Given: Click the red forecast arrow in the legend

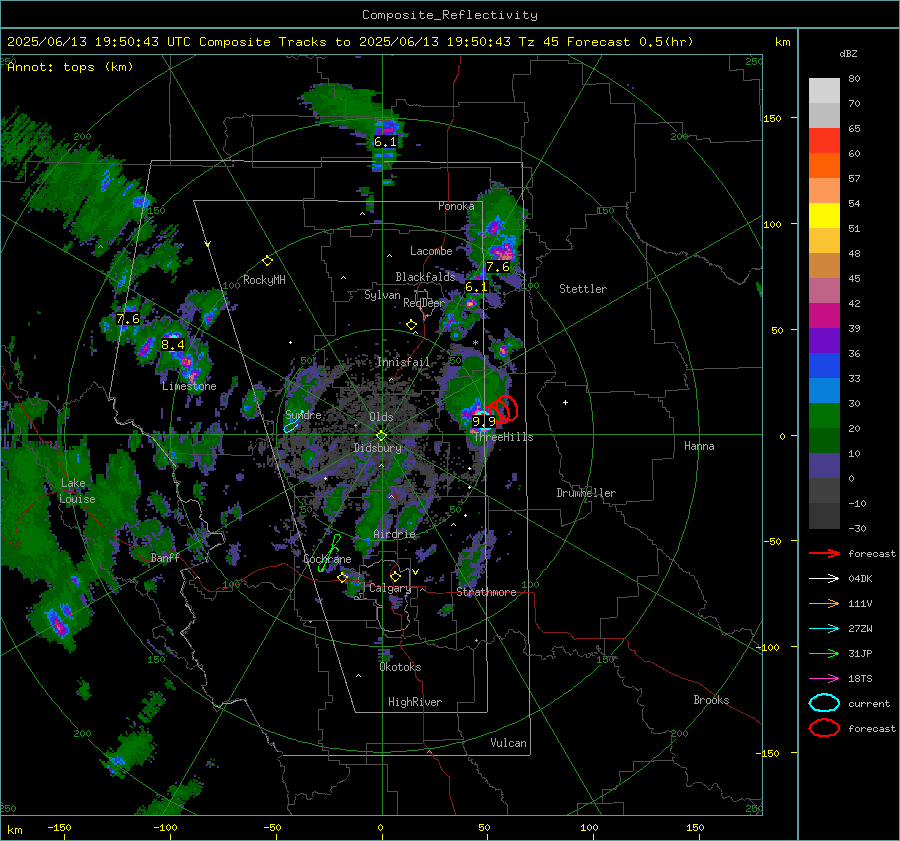Looking at the screenshot, I should (824, 553).
